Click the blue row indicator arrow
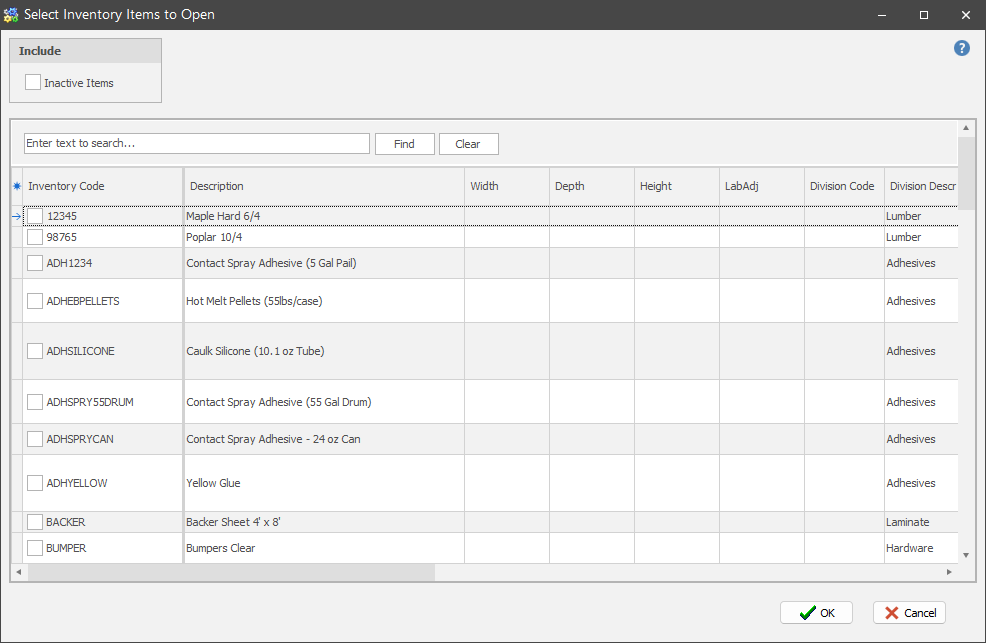 pyautogui.click(x=16, y=216)
